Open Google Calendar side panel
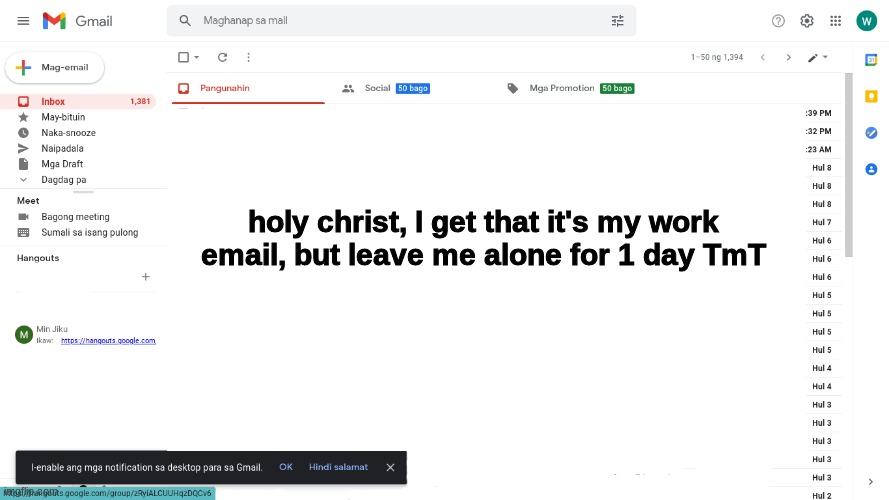The image size is (889, 500). 871,60
